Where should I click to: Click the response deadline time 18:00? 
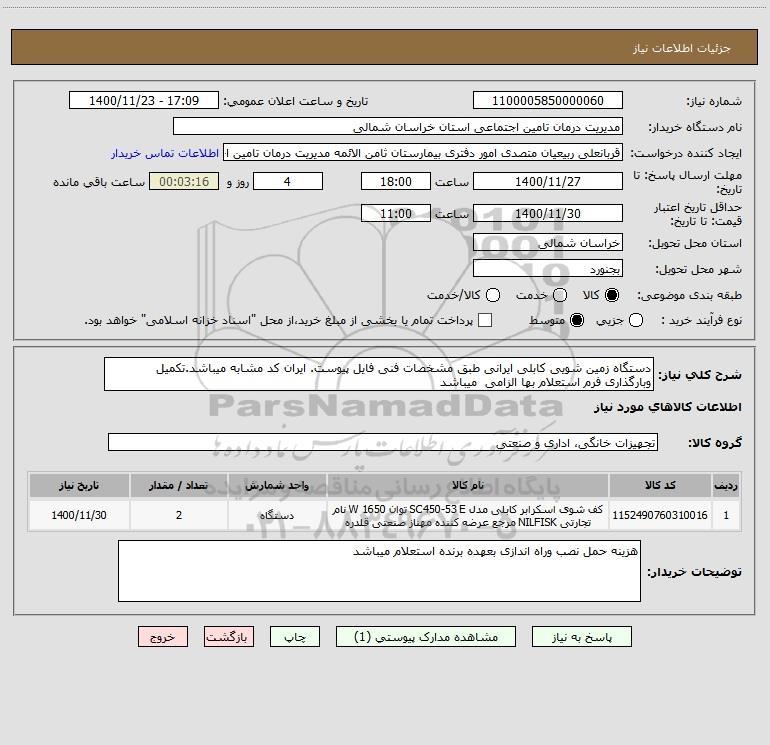tap(396, 181)
